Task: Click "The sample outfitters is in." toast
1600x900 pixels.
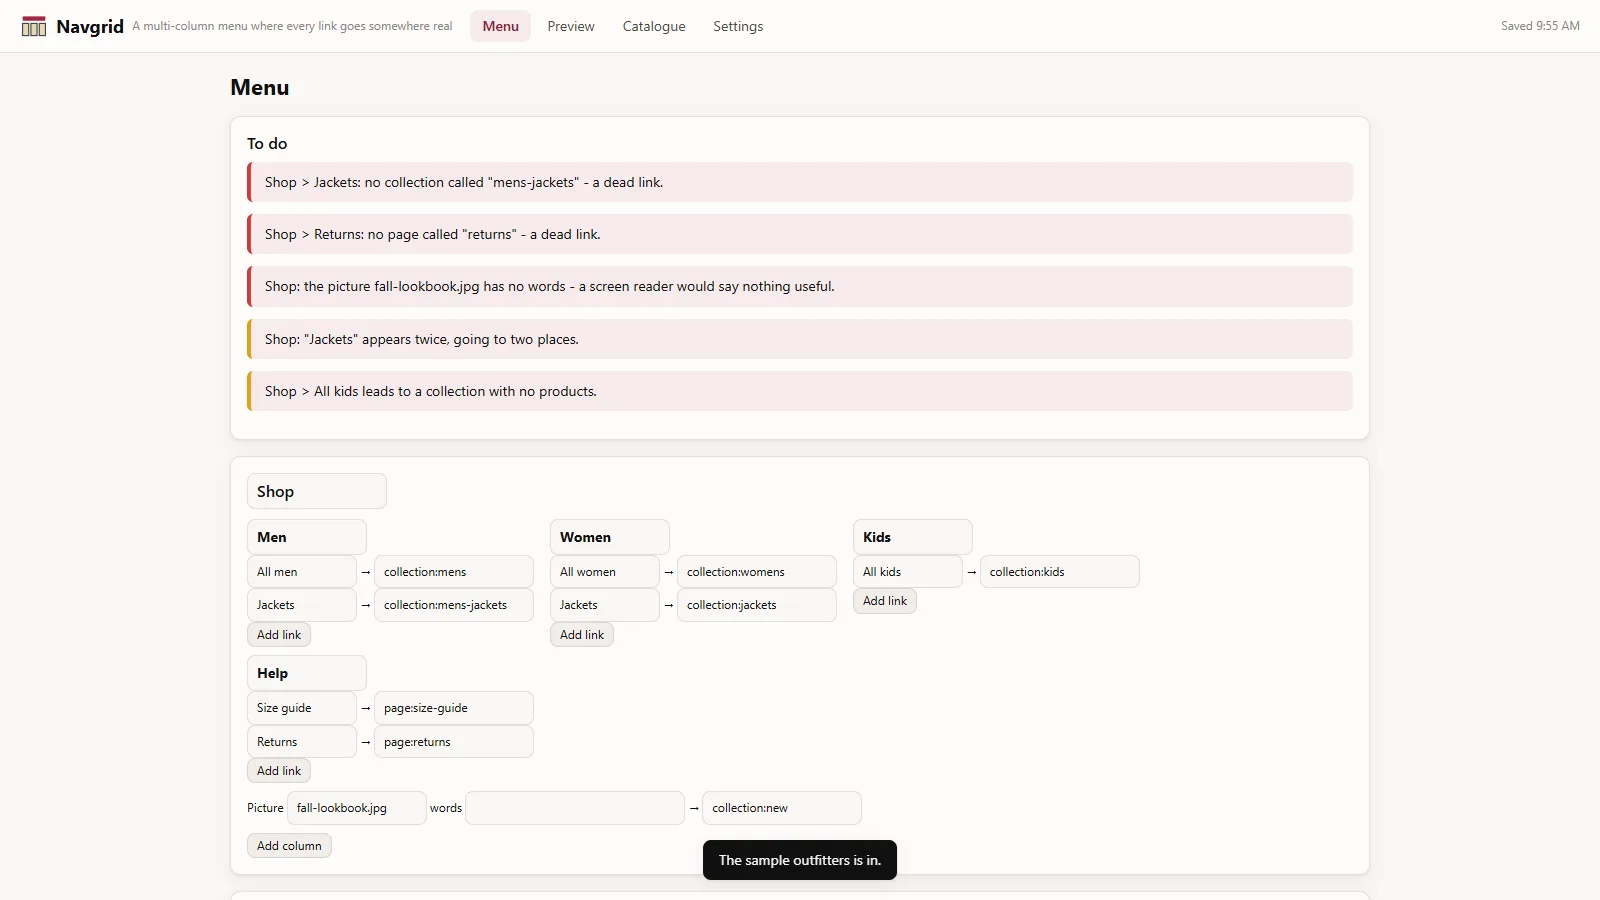Action: pos(800,860)
